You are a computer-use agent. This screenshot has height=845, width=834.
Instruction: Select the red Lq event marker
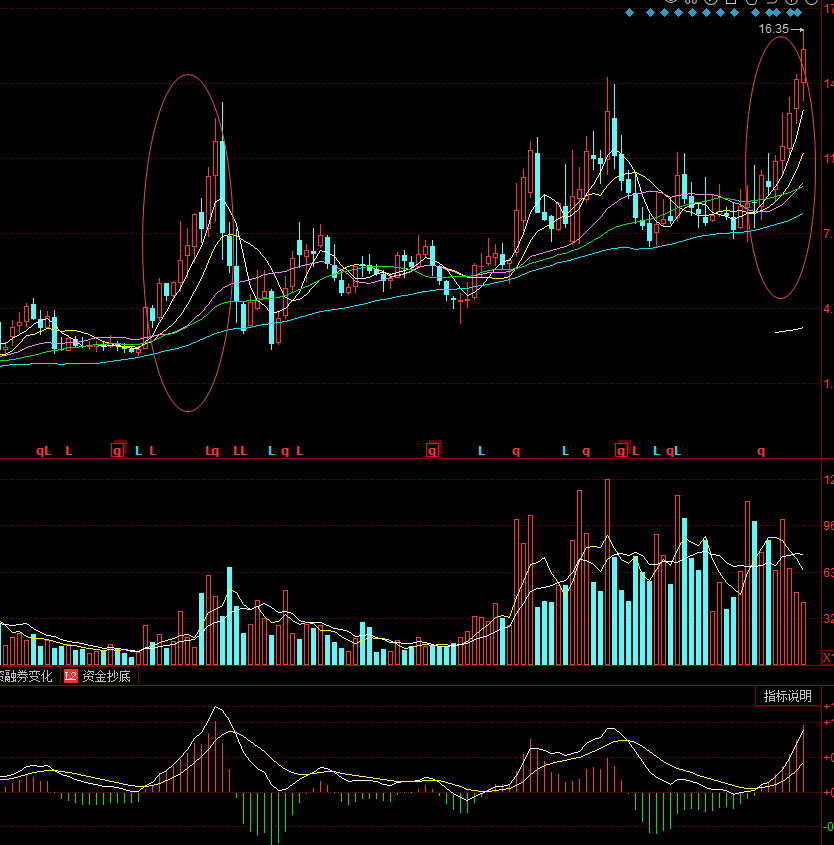click(x=212, y=451)
